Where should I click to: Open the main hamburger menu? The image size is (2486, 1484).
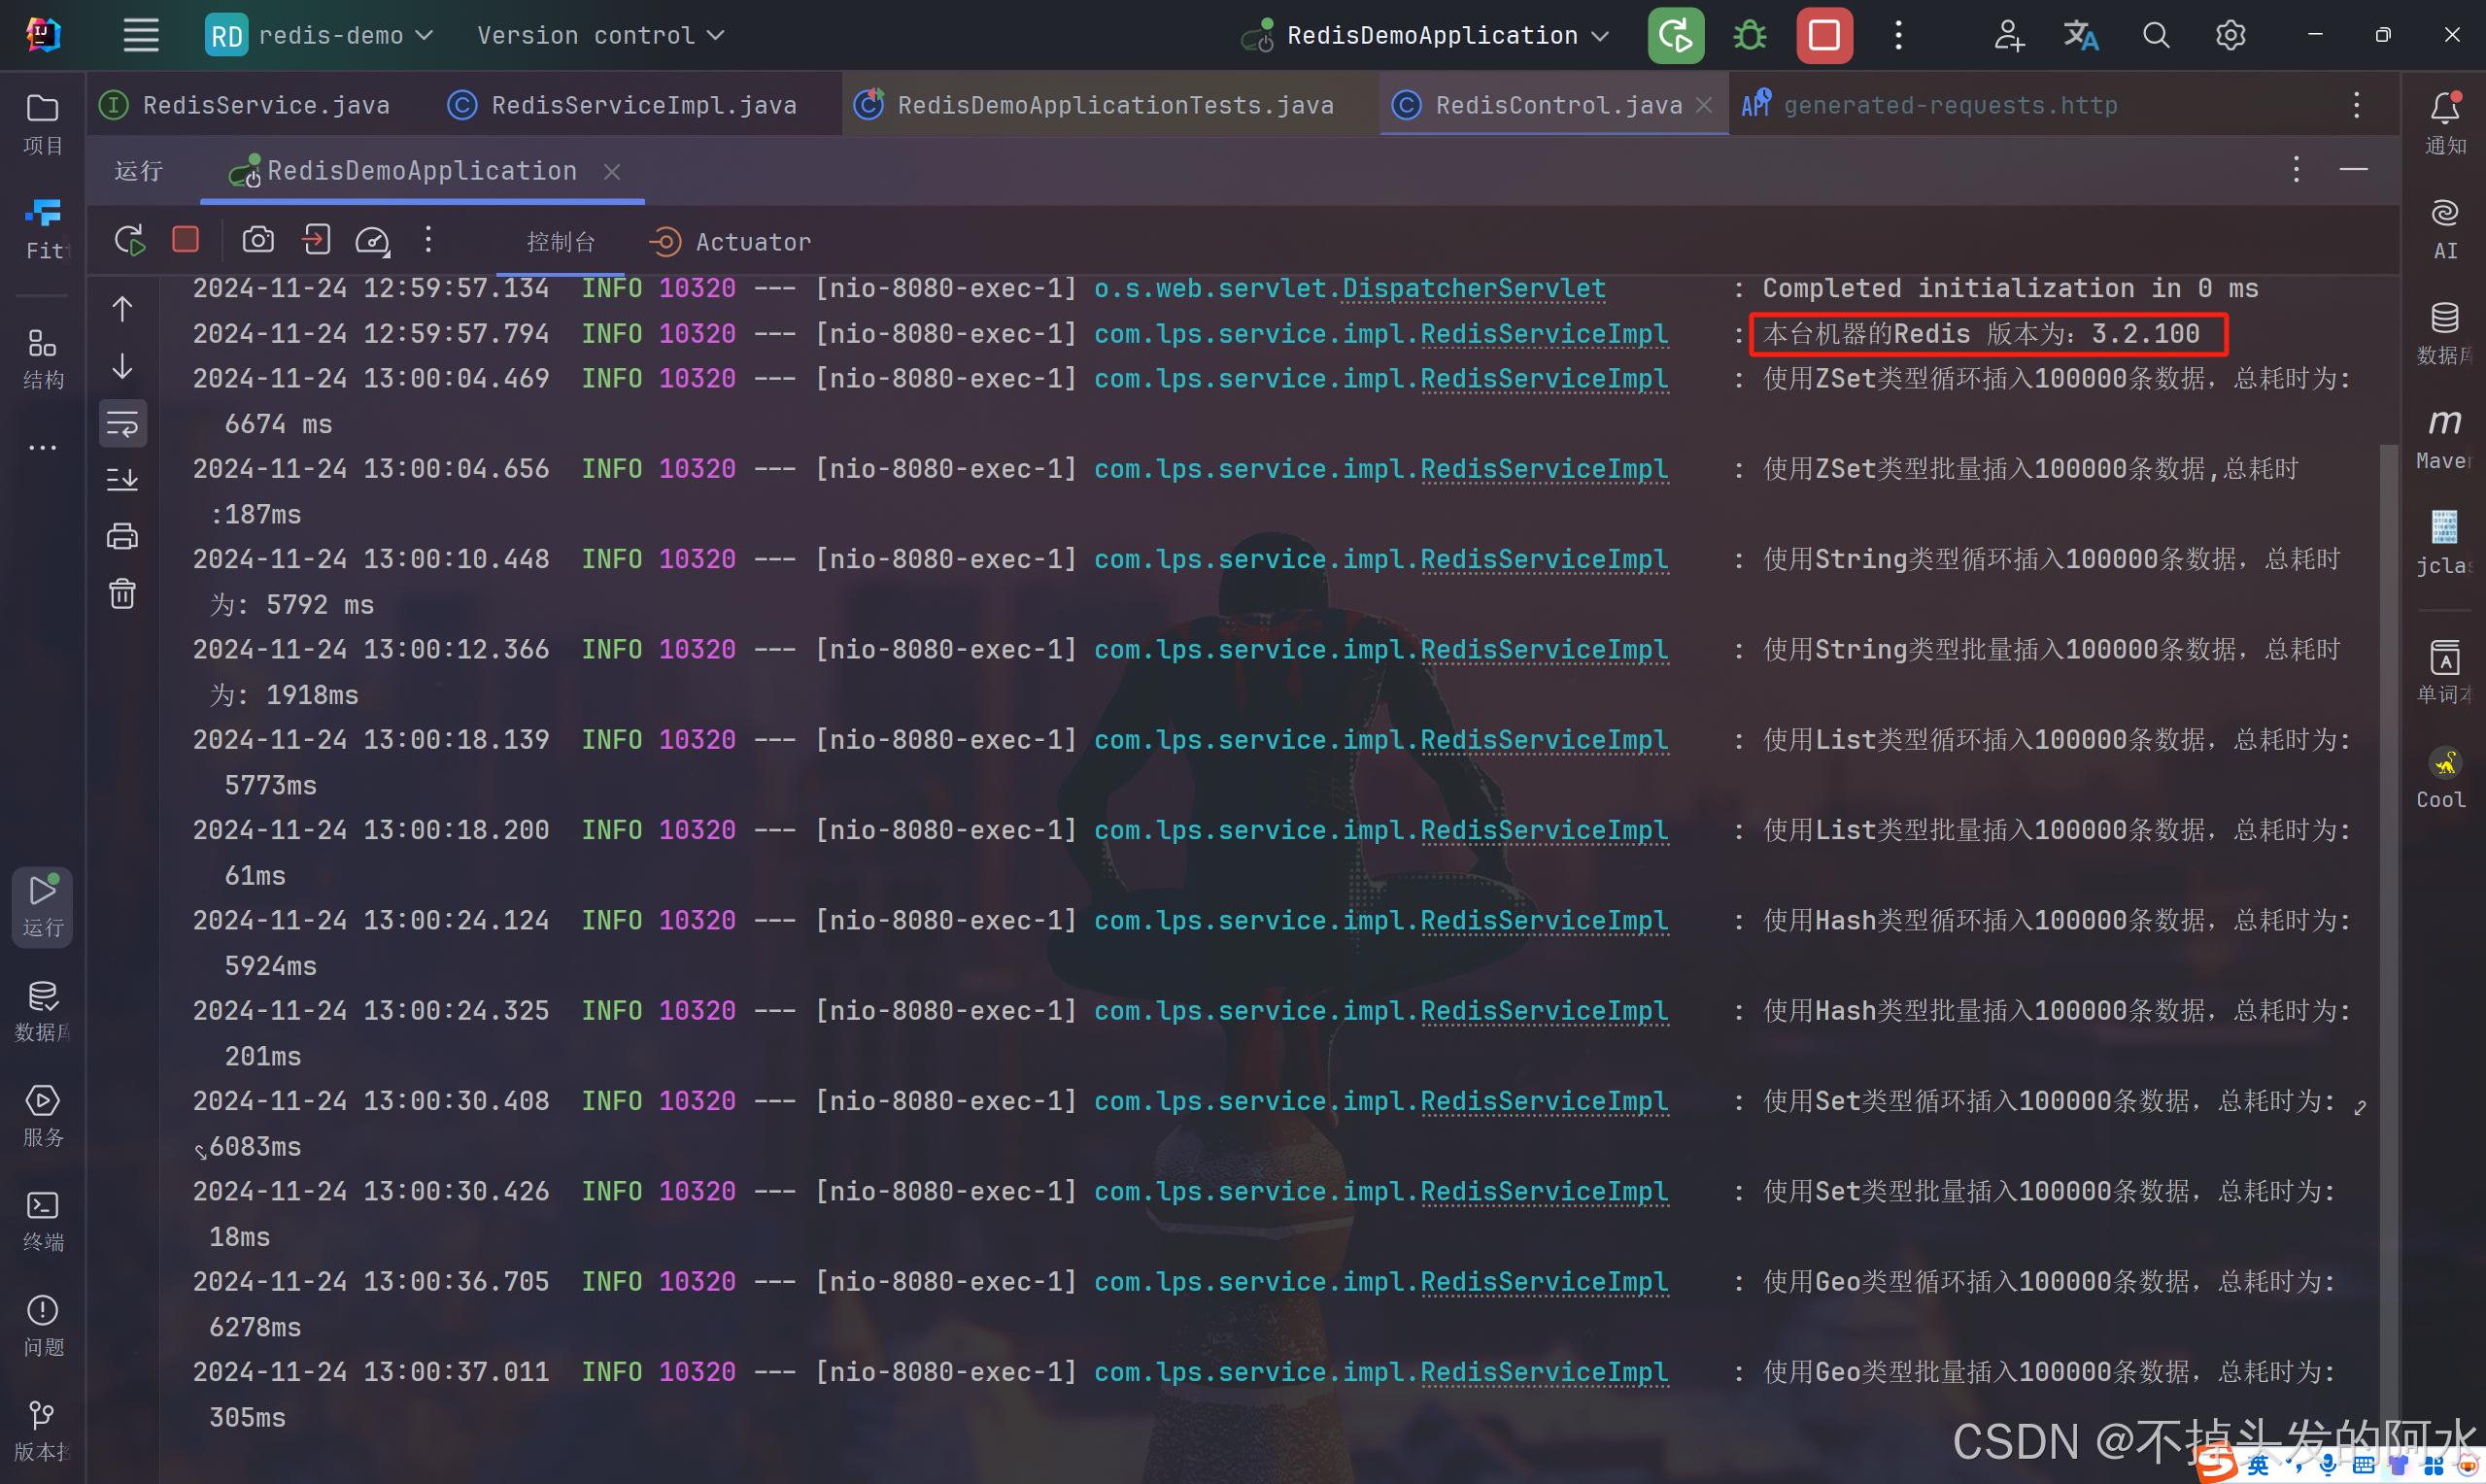pos(141,36)
